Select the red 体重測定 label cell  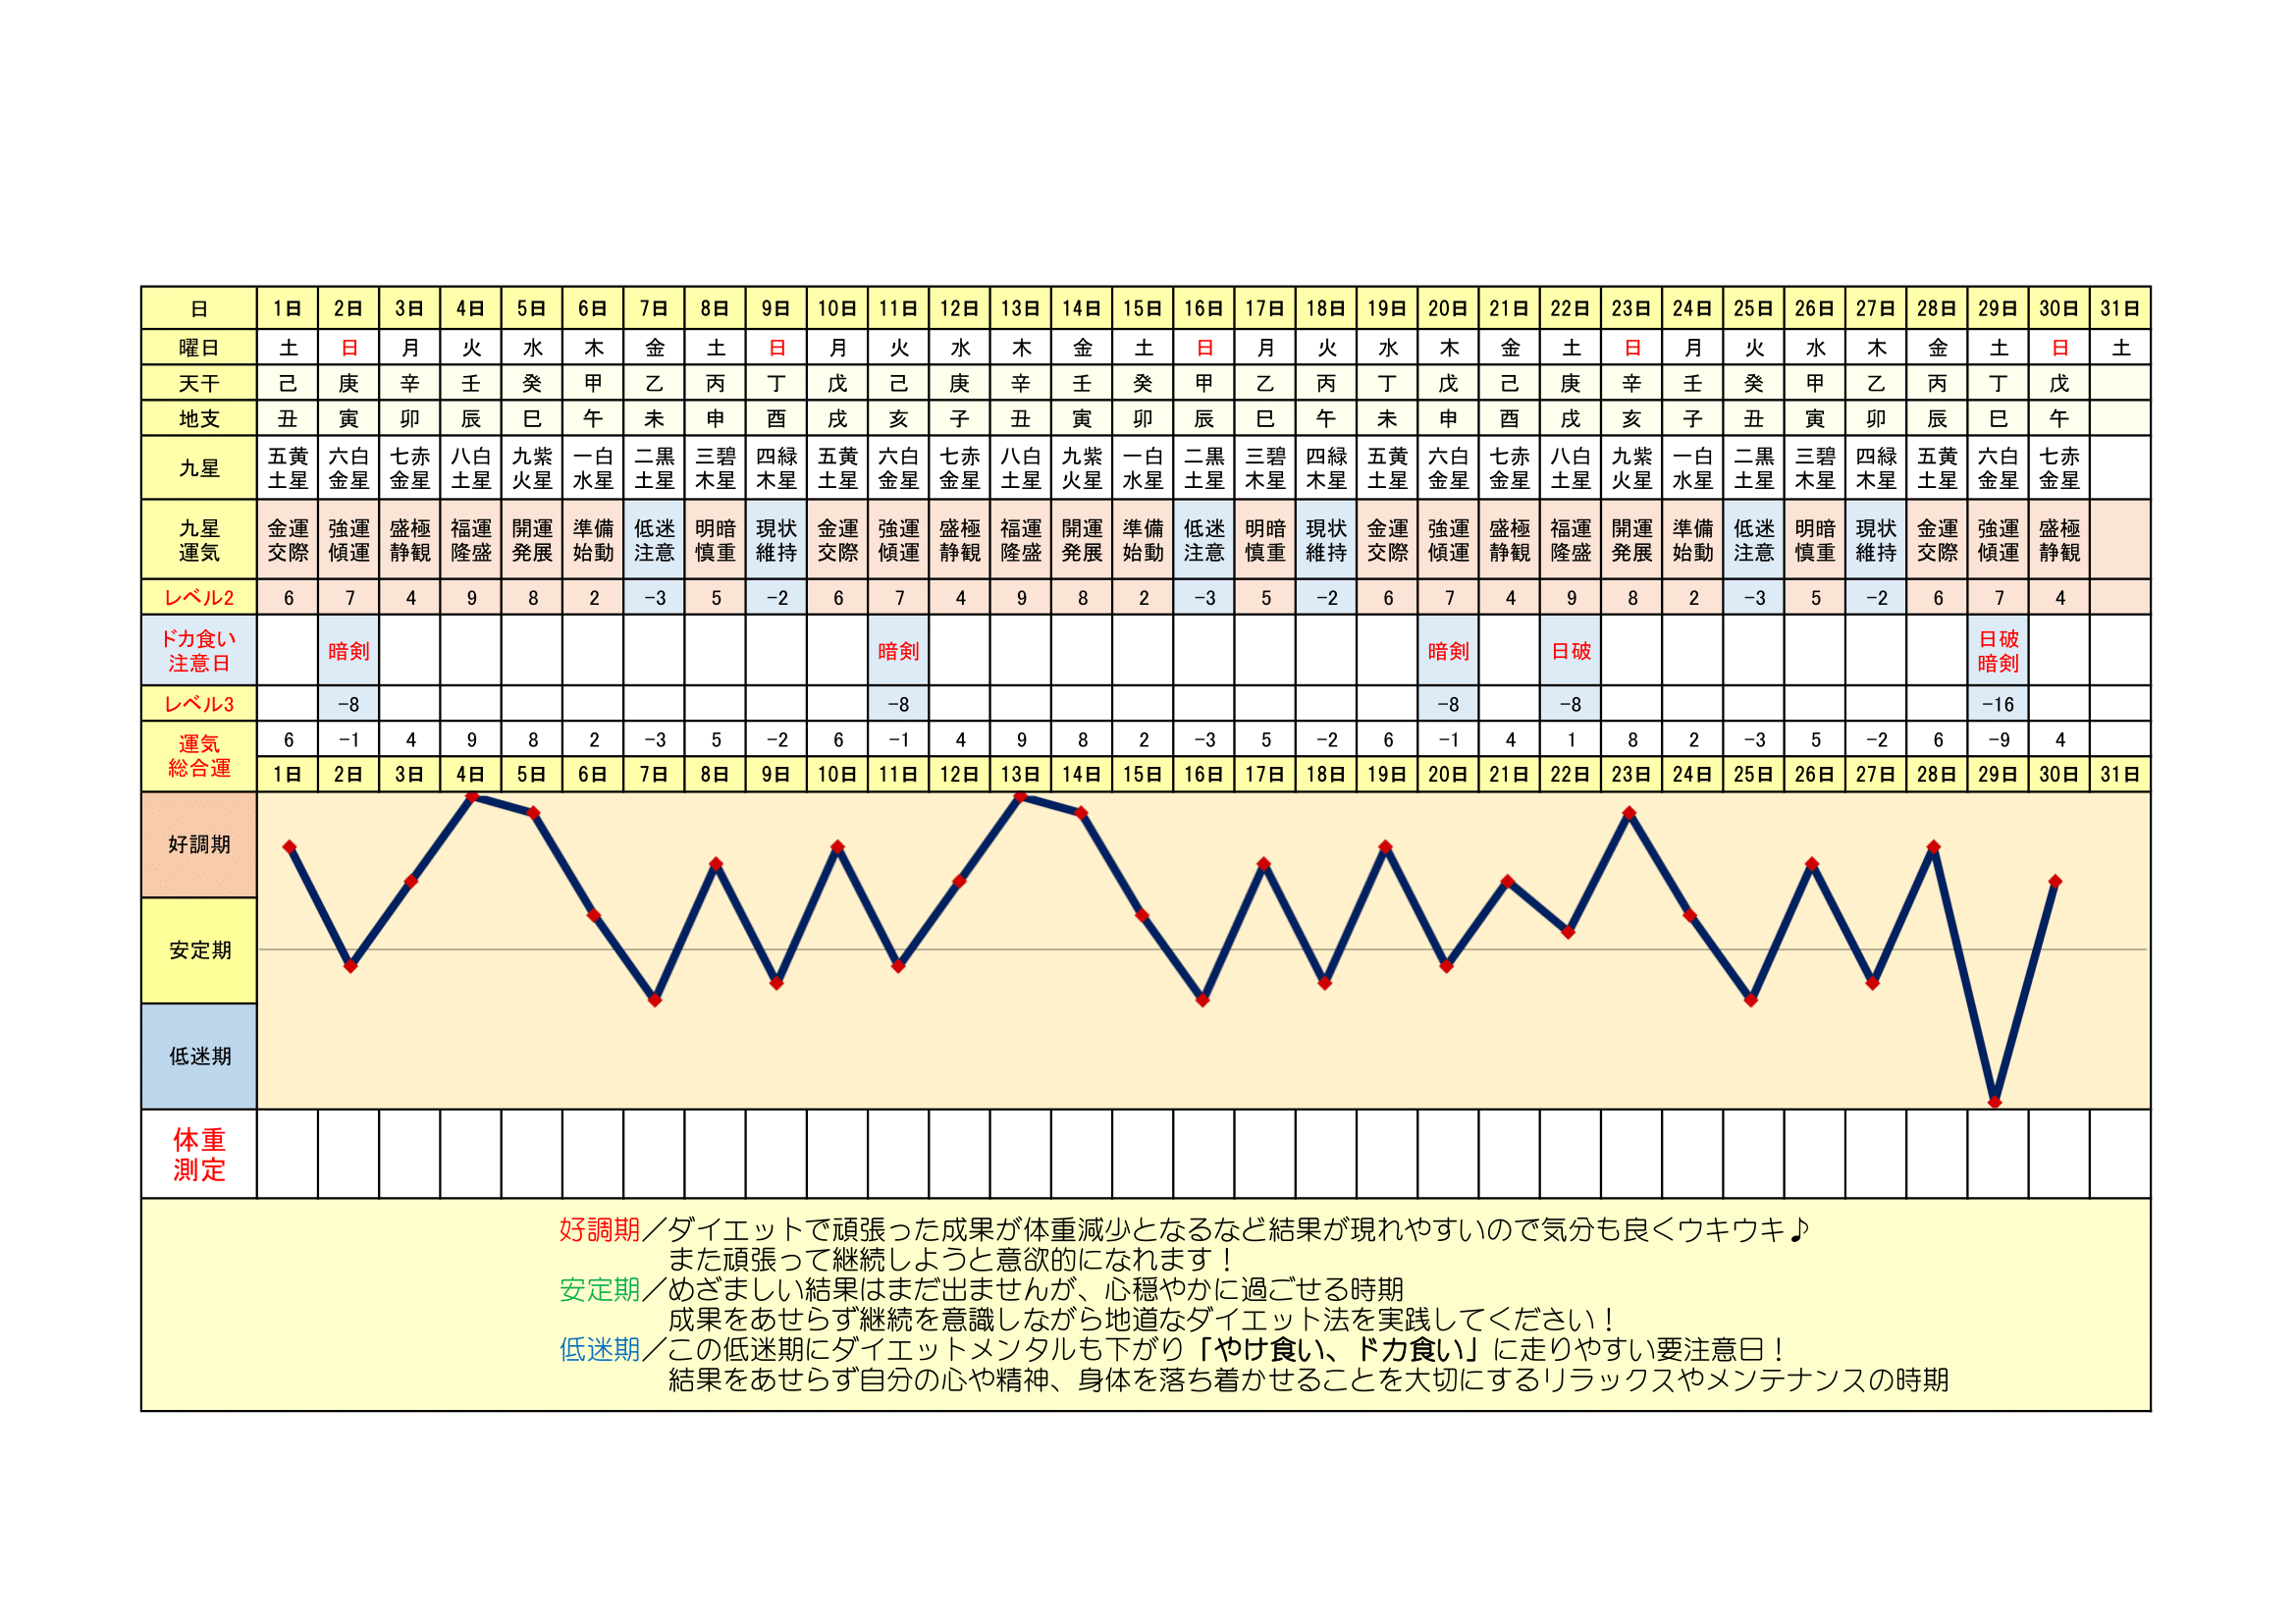click(x=199, y=1154)
